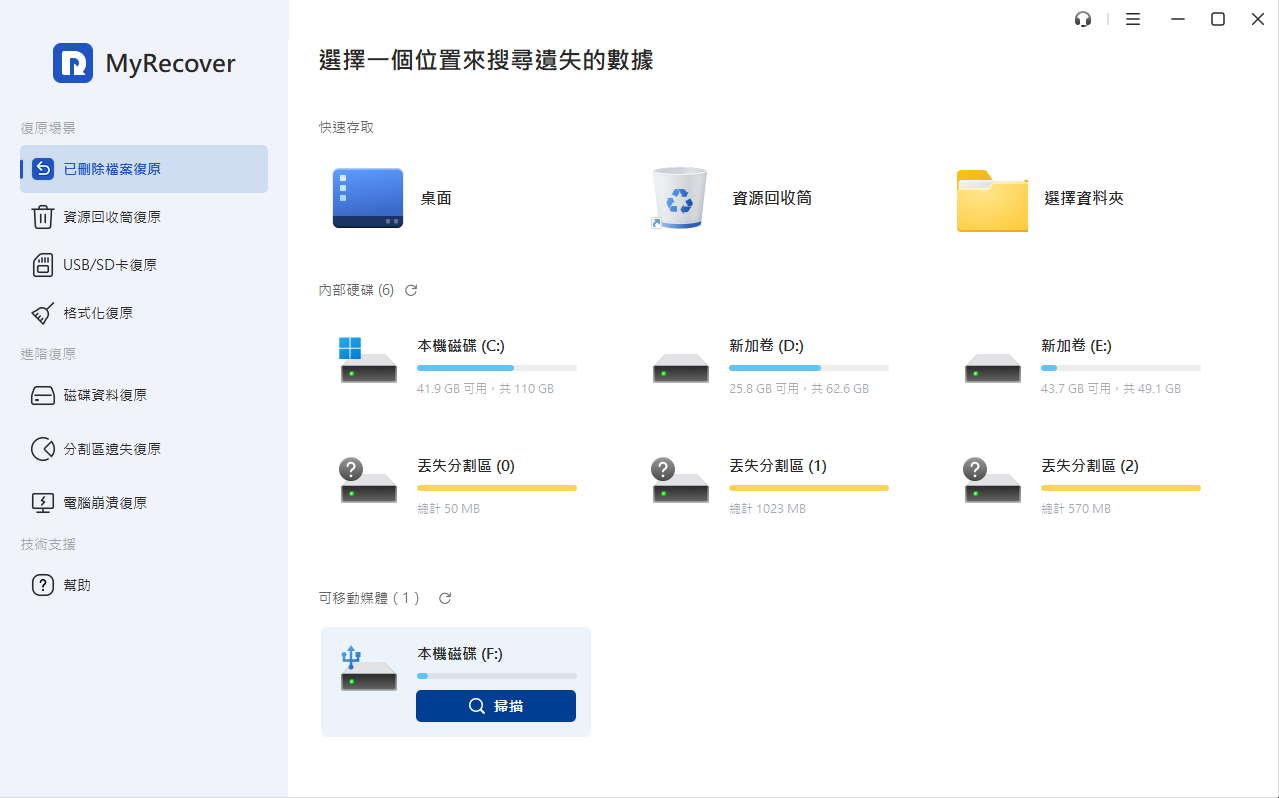Click the desktop icon labeled 桌面
Screen dimensions: 1279x798
pyautogui.click(x=368, y=198)
